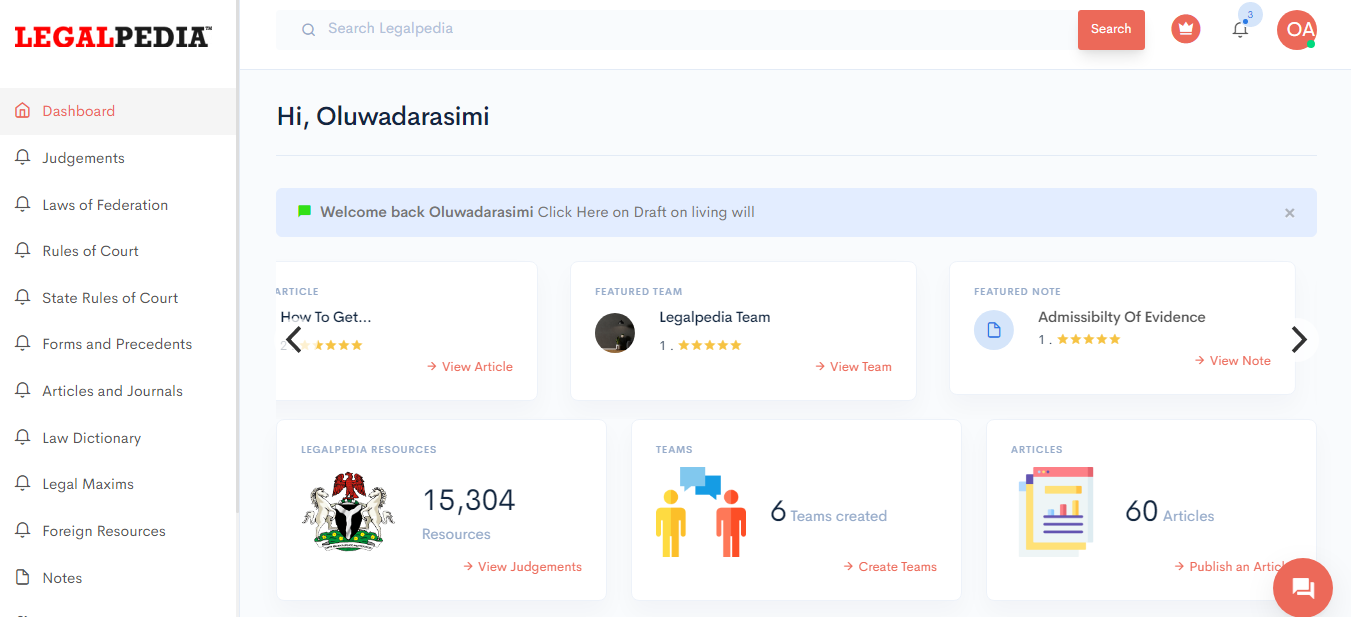Click the bell icon beside Articles and Journals
This screenshot has width=1351, height=617.
22,391
